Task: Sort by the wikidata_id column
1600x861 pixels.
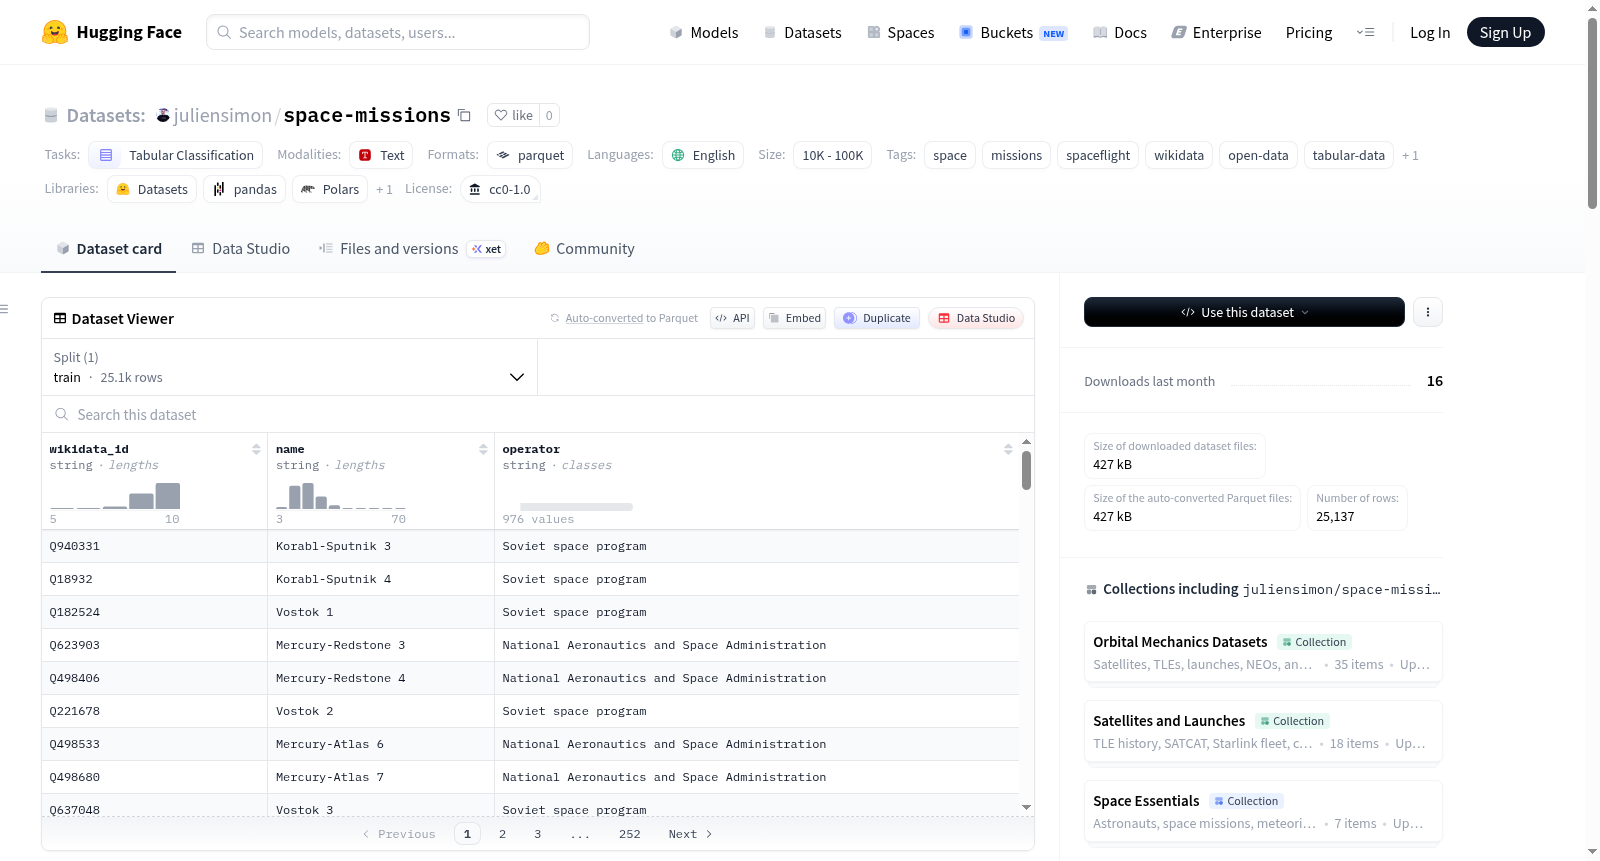Action: click(x=256, y=449)
